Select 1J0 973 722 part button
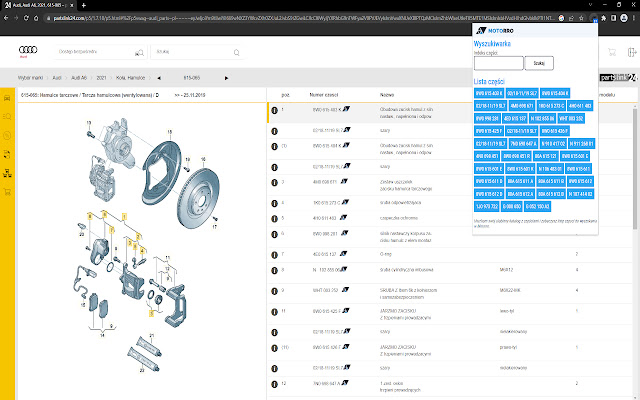This screenshot has height=400, width=640. point(487,207)
